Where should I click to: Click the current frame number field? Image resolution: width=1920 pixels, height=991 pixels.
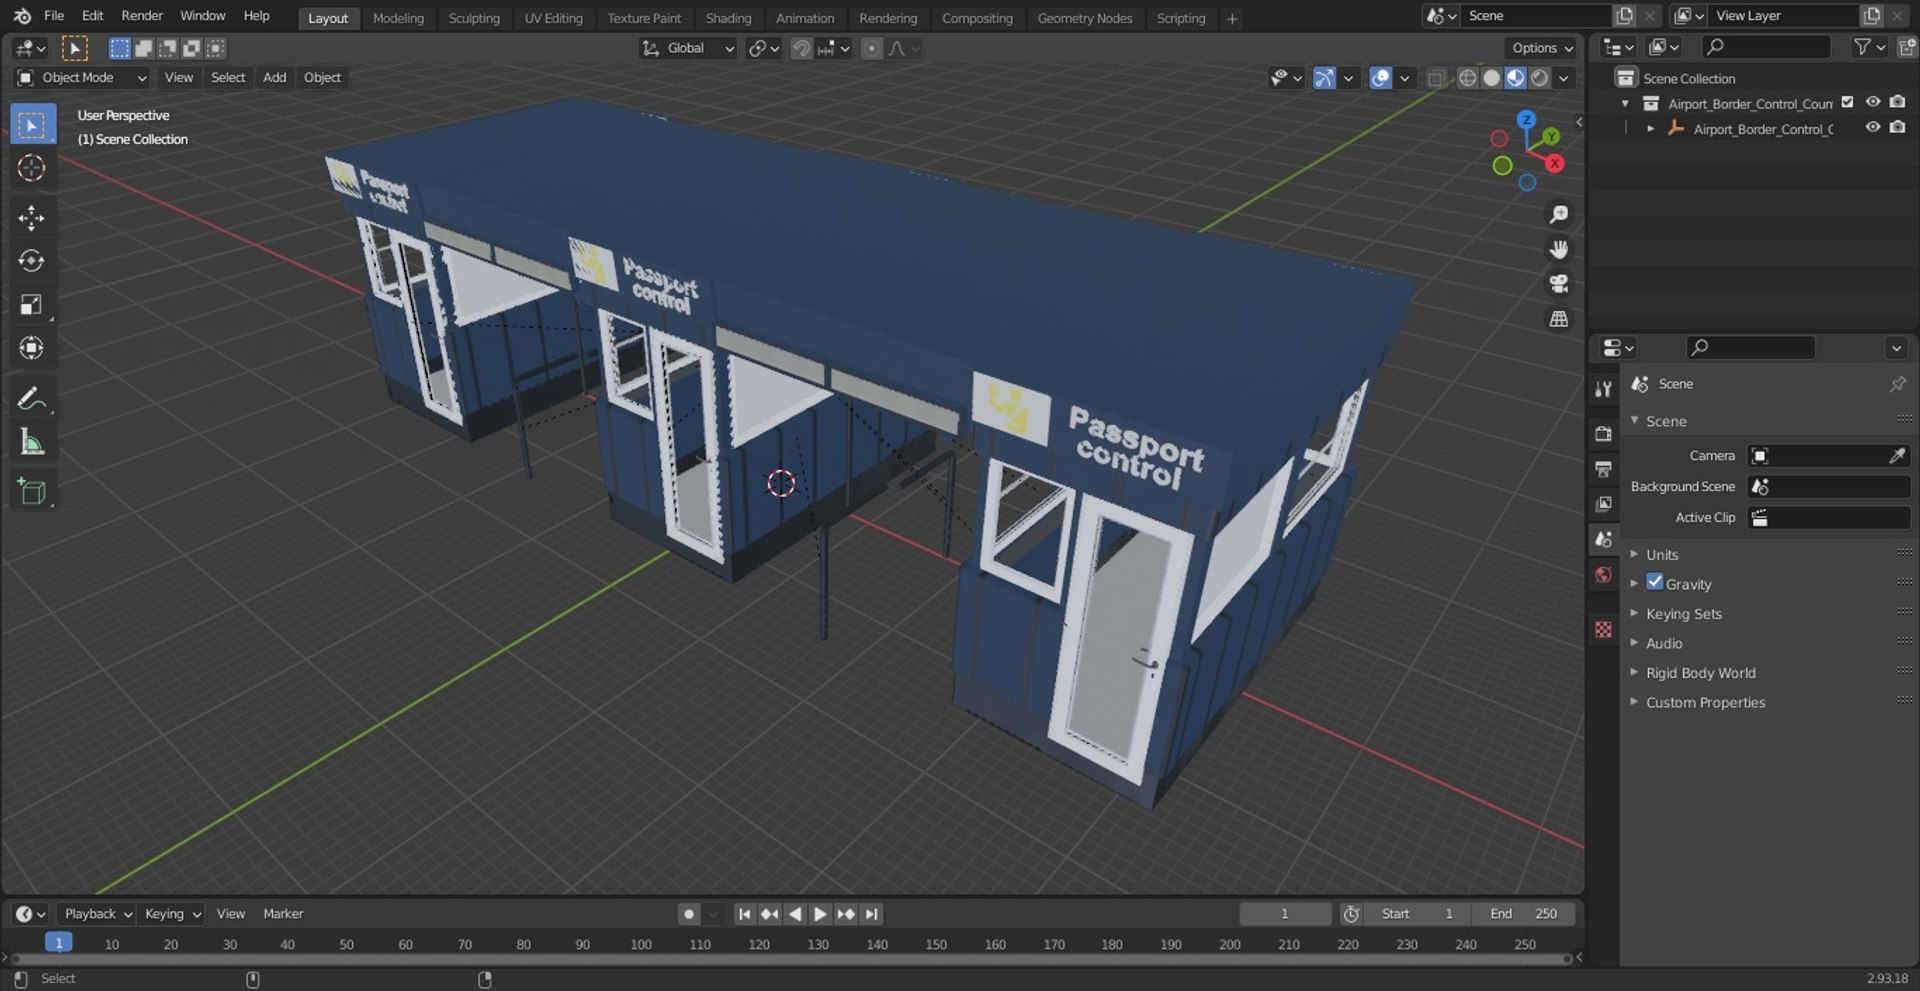(x=1285, y=914)
